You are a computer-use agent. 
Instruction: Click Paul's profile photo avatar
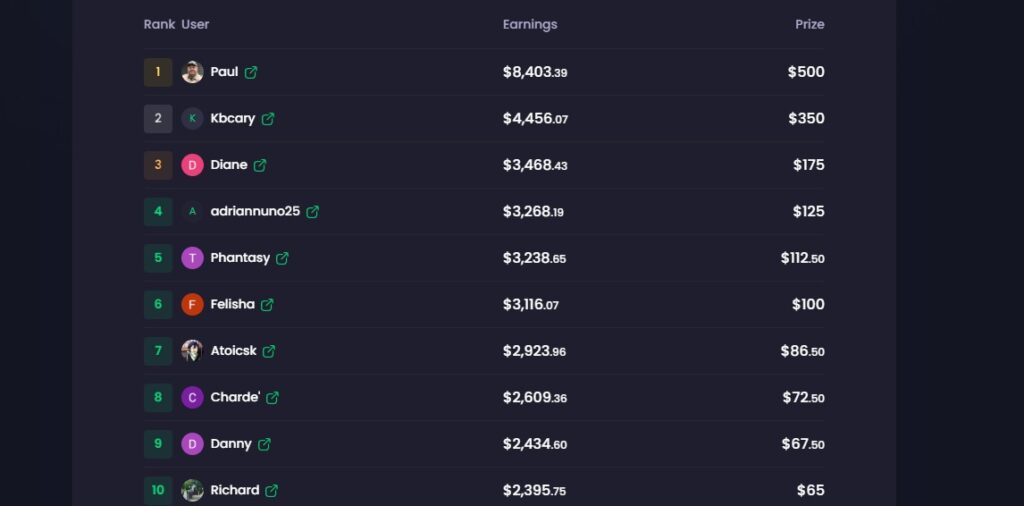point(192,72)
